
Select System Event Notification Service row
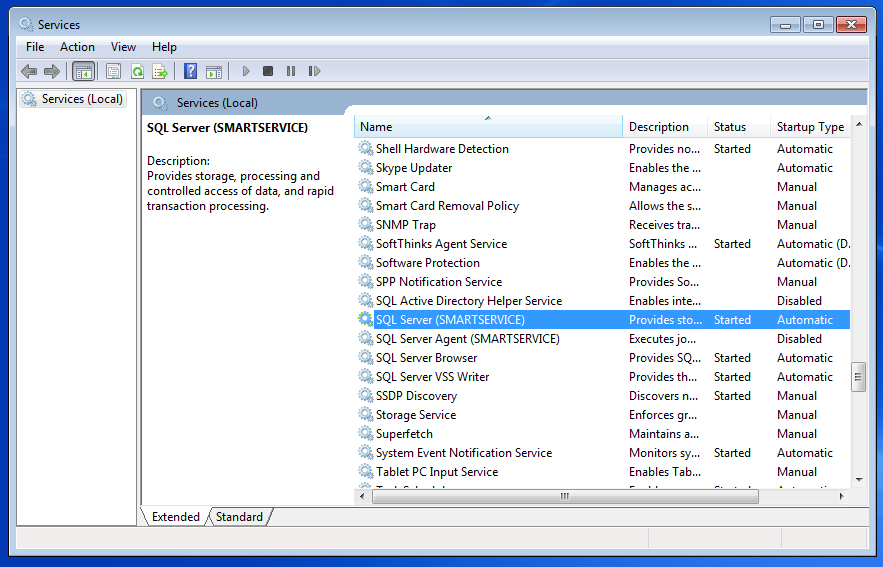tap(603, 453)
